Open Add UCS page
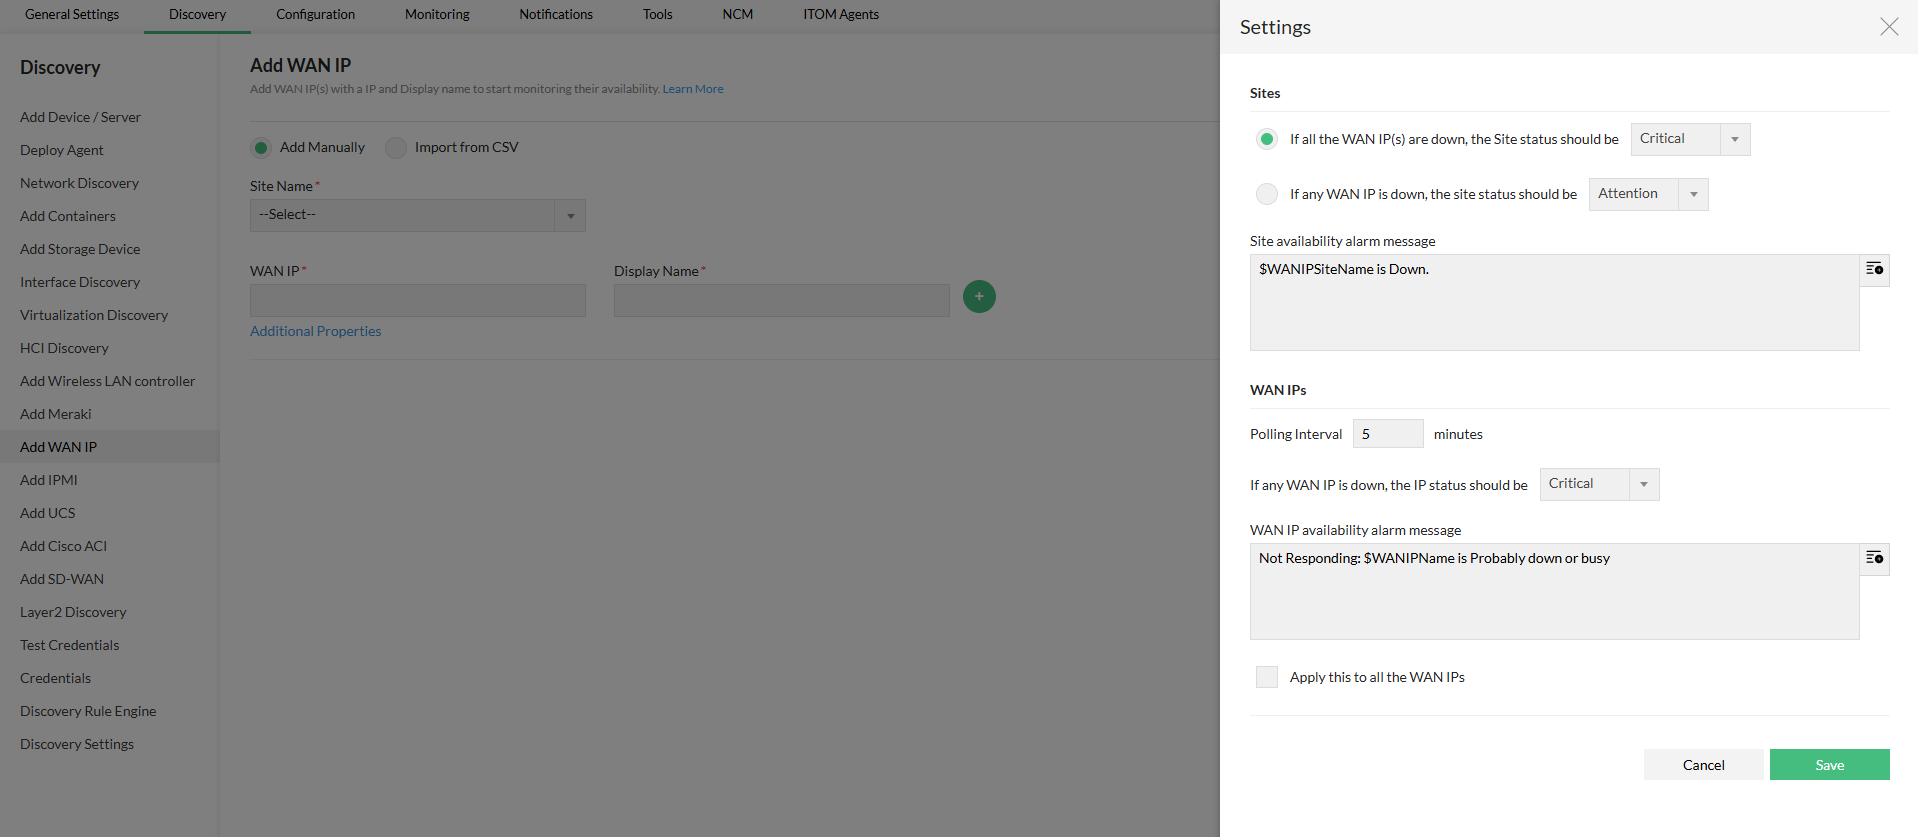This screenshot has width=1918, height=837. click(x=47, y=513)
